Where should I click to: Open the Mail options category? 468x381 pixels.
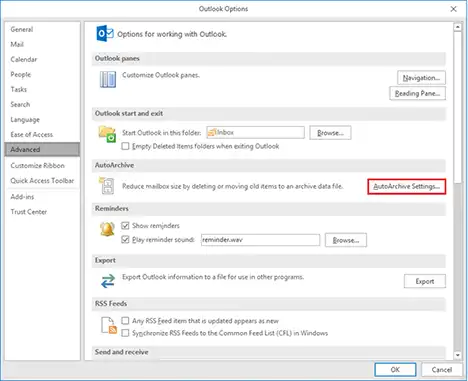click(x=42, y=44)
